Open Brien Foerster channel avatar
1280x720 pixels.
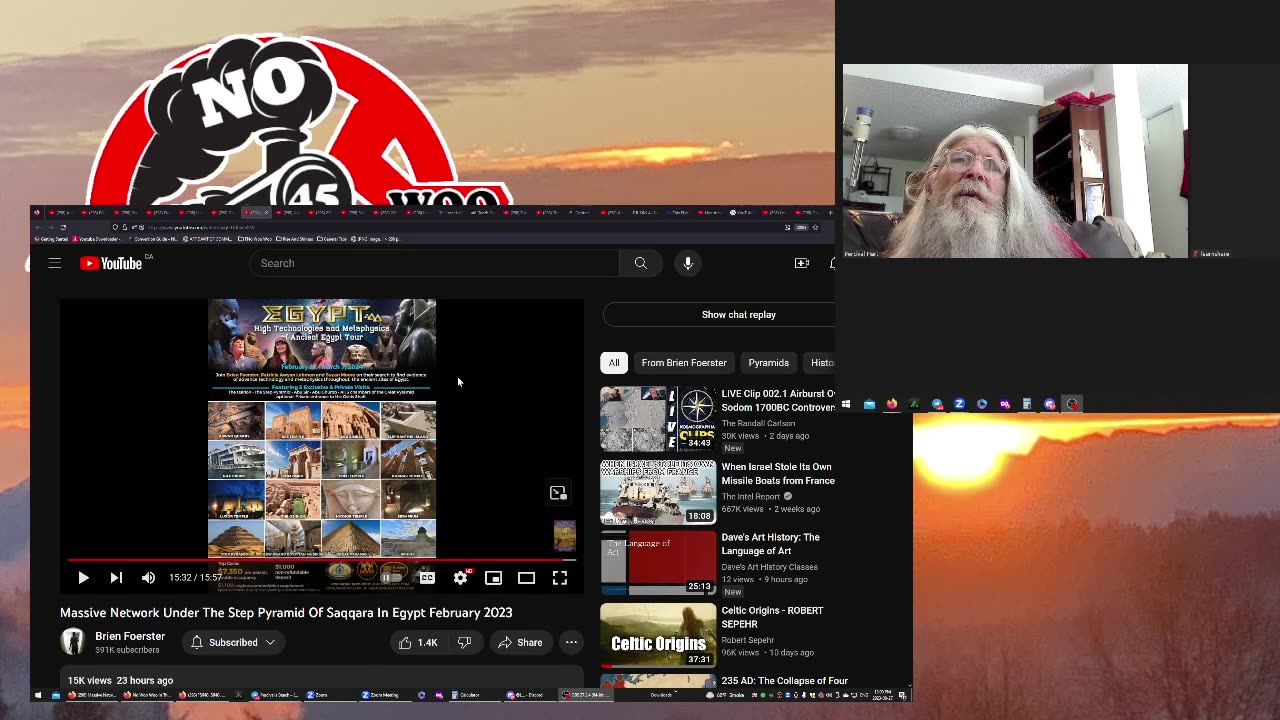[x=73, y=642]
